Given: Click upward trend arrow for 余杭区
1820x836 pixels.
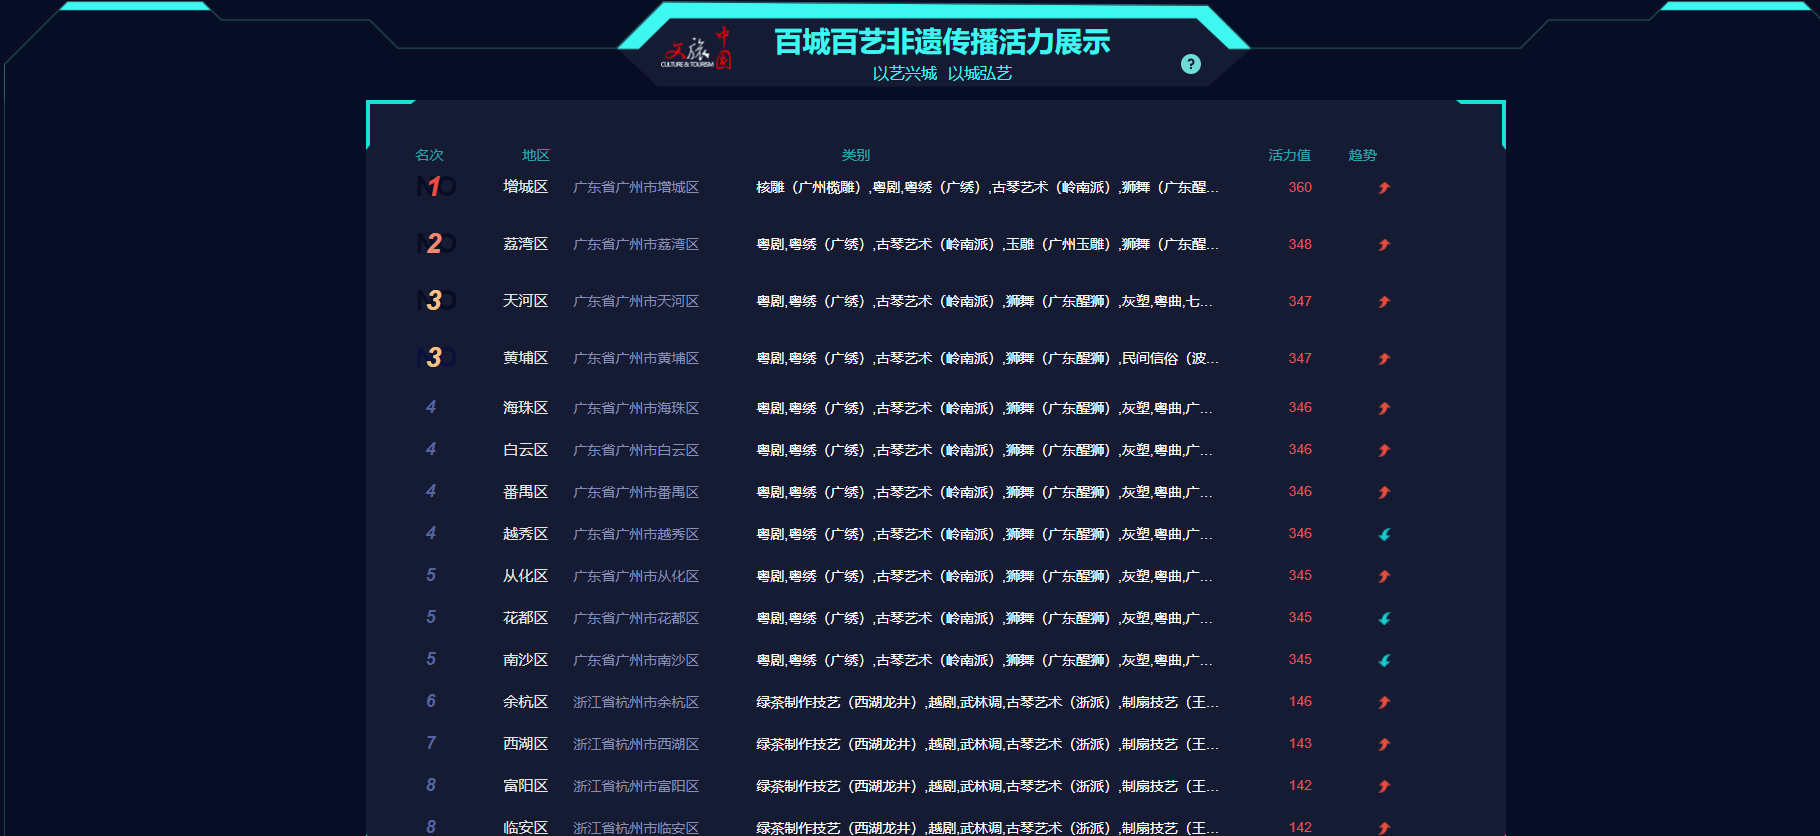Looking at the screenshot, I should coord(1384,702).
